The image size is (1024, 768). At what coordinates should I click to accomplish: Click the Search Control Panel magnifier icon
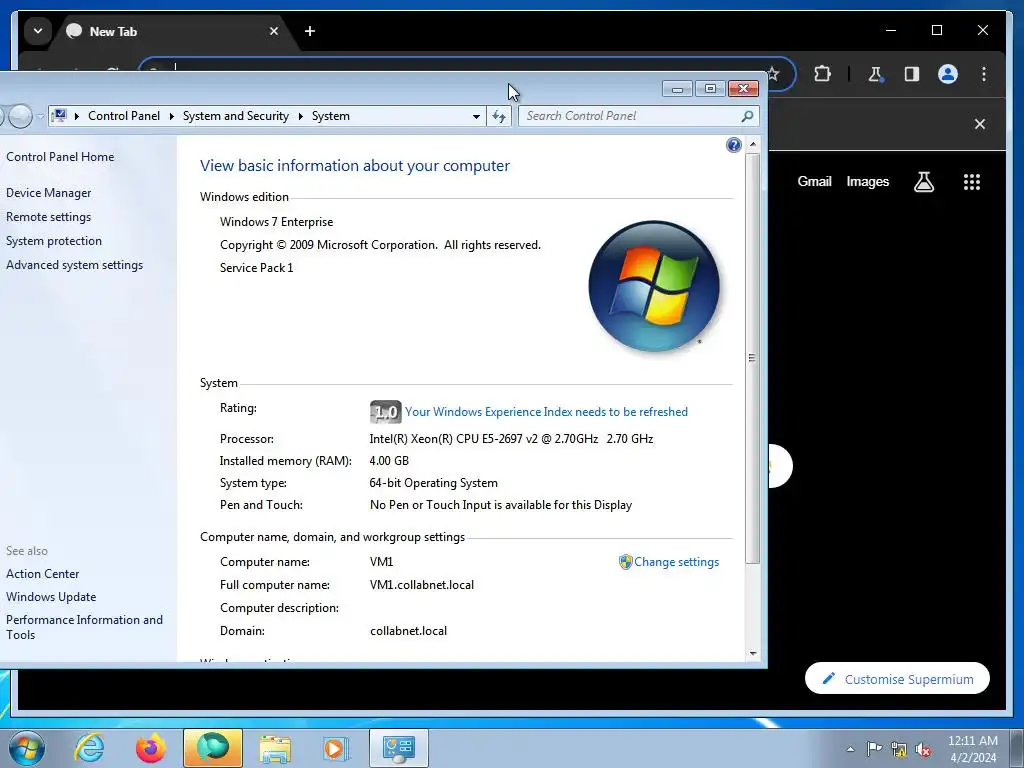pos(747,116)
